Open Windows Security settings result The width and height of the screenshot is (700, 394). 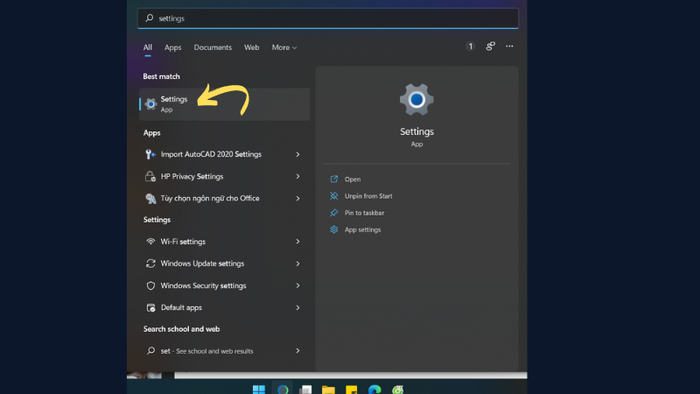coord(224,286)
